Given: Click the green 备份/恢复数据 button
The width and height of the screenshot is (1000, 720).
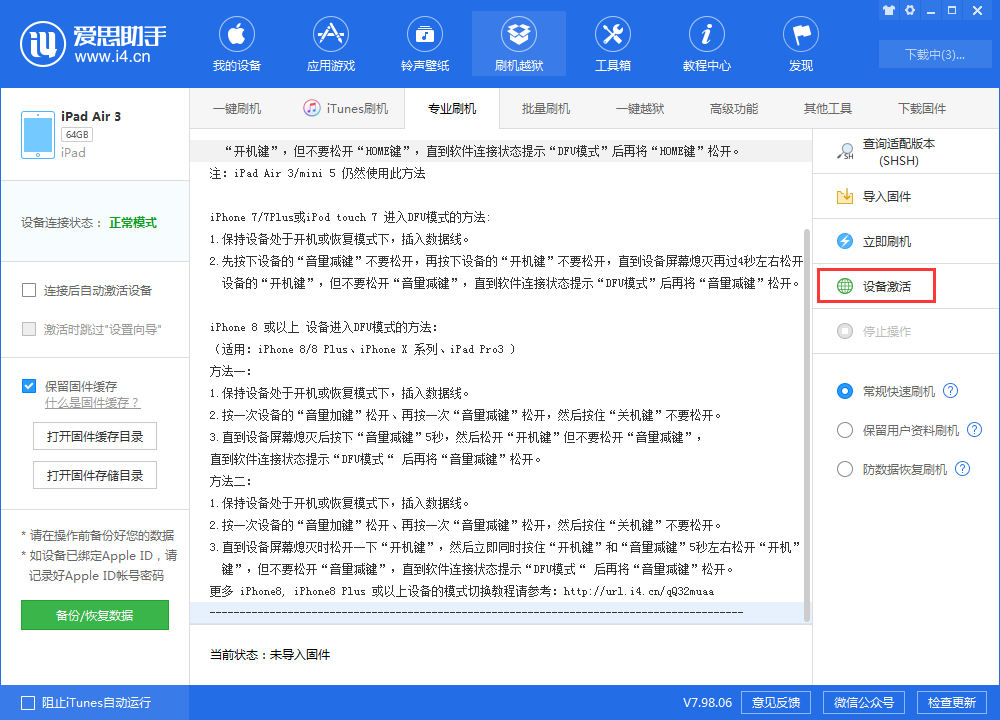Looking at the screenshot, I should 94,614.
